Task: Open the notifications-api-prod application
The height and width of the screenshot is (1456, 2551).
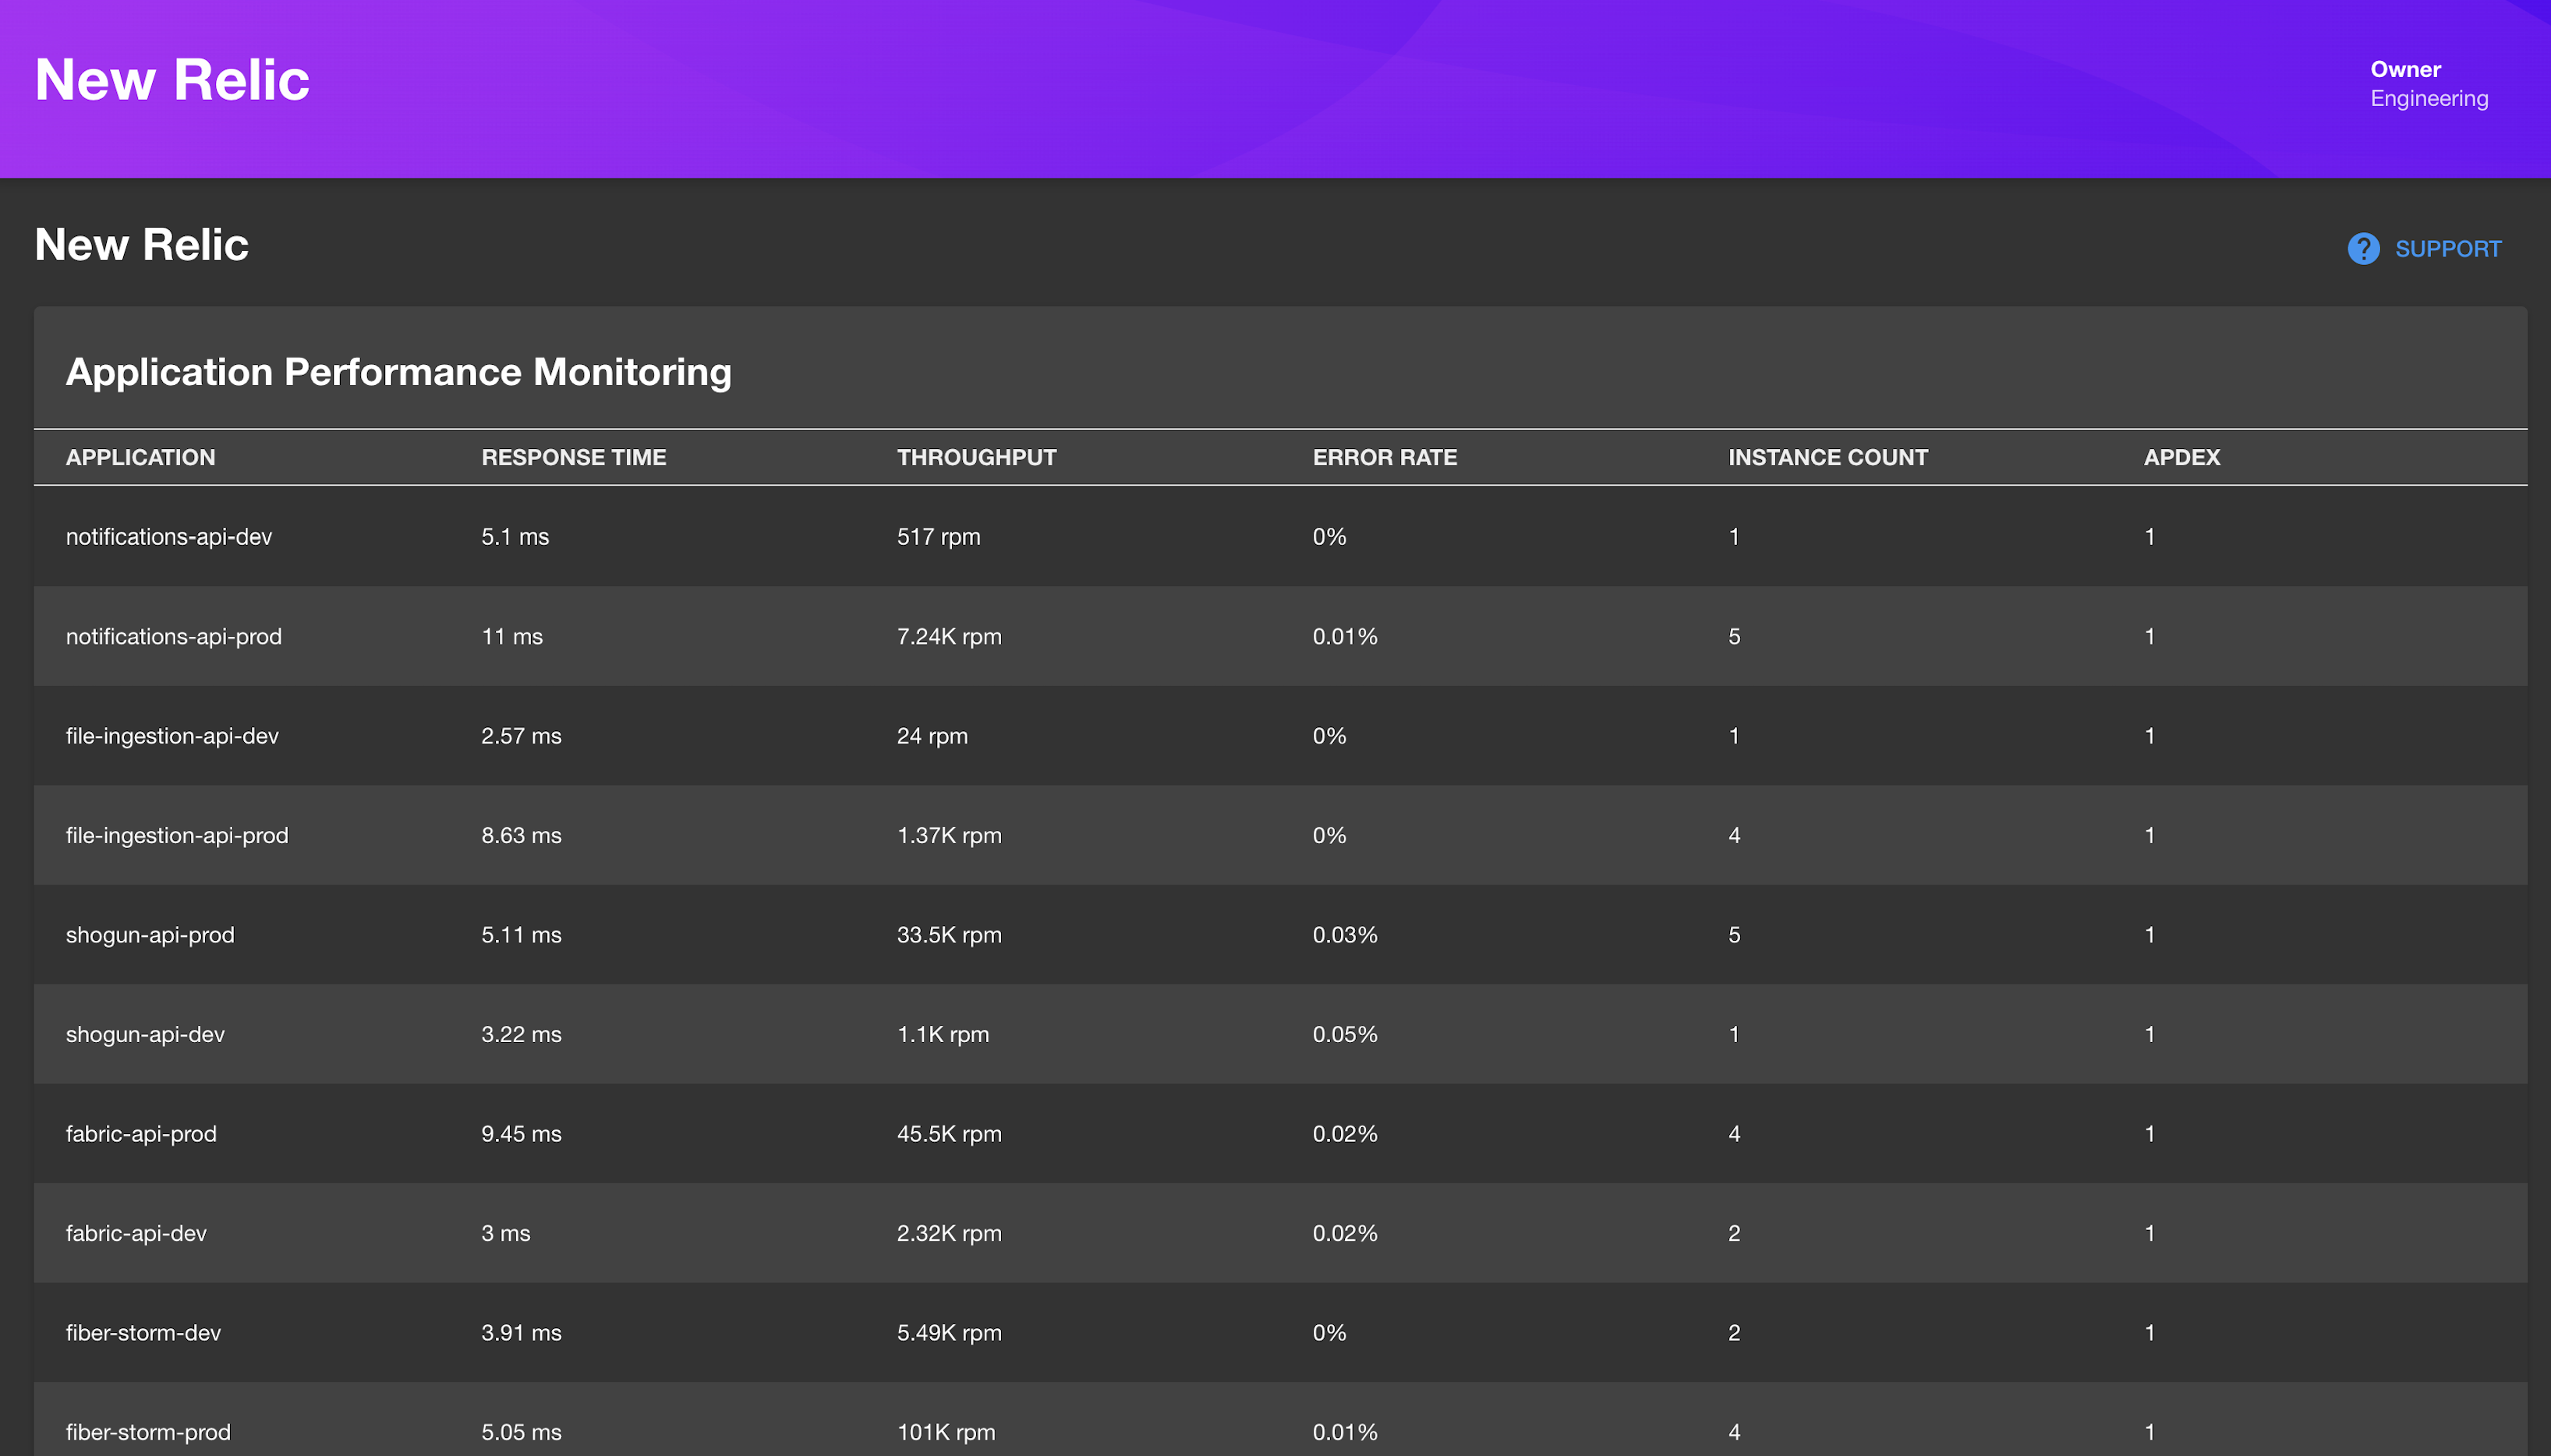Action: click(174, 636)
